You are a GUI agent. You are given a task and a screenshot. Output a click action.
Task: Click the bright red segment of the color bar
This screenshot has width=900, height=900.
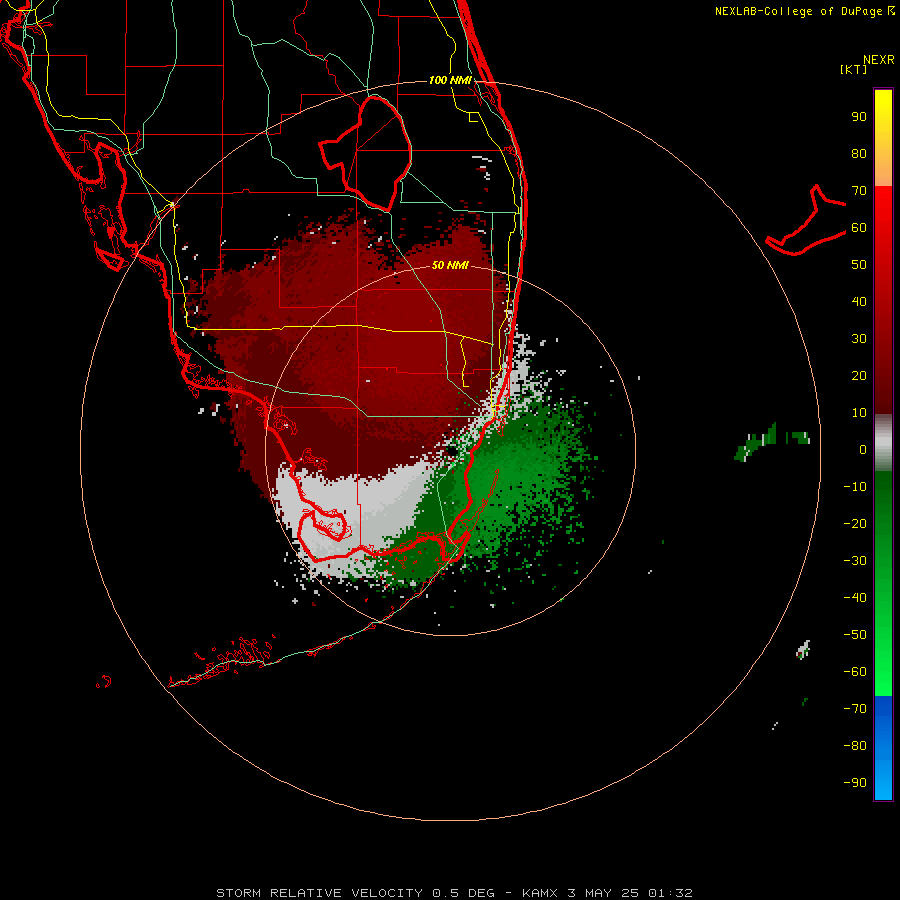[883, 300]
